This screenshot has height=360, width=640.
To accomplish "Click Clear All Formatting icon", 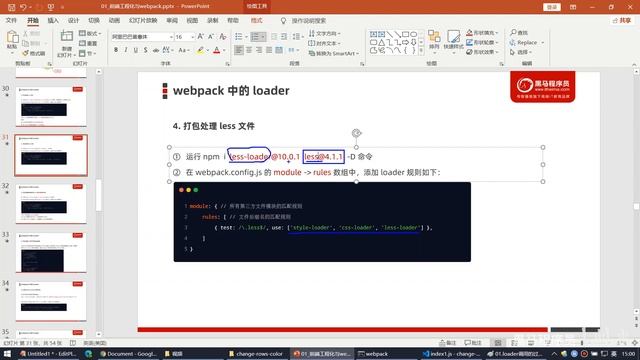I will (223, 36).
